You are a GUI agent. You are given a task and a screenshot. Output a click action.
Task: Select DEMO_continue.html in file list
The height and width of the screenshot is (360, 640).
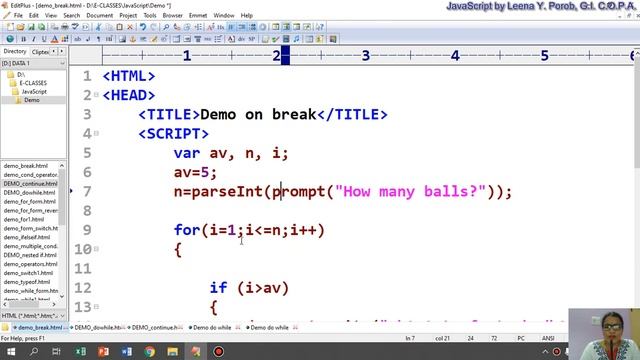click(x=30, y=184)
